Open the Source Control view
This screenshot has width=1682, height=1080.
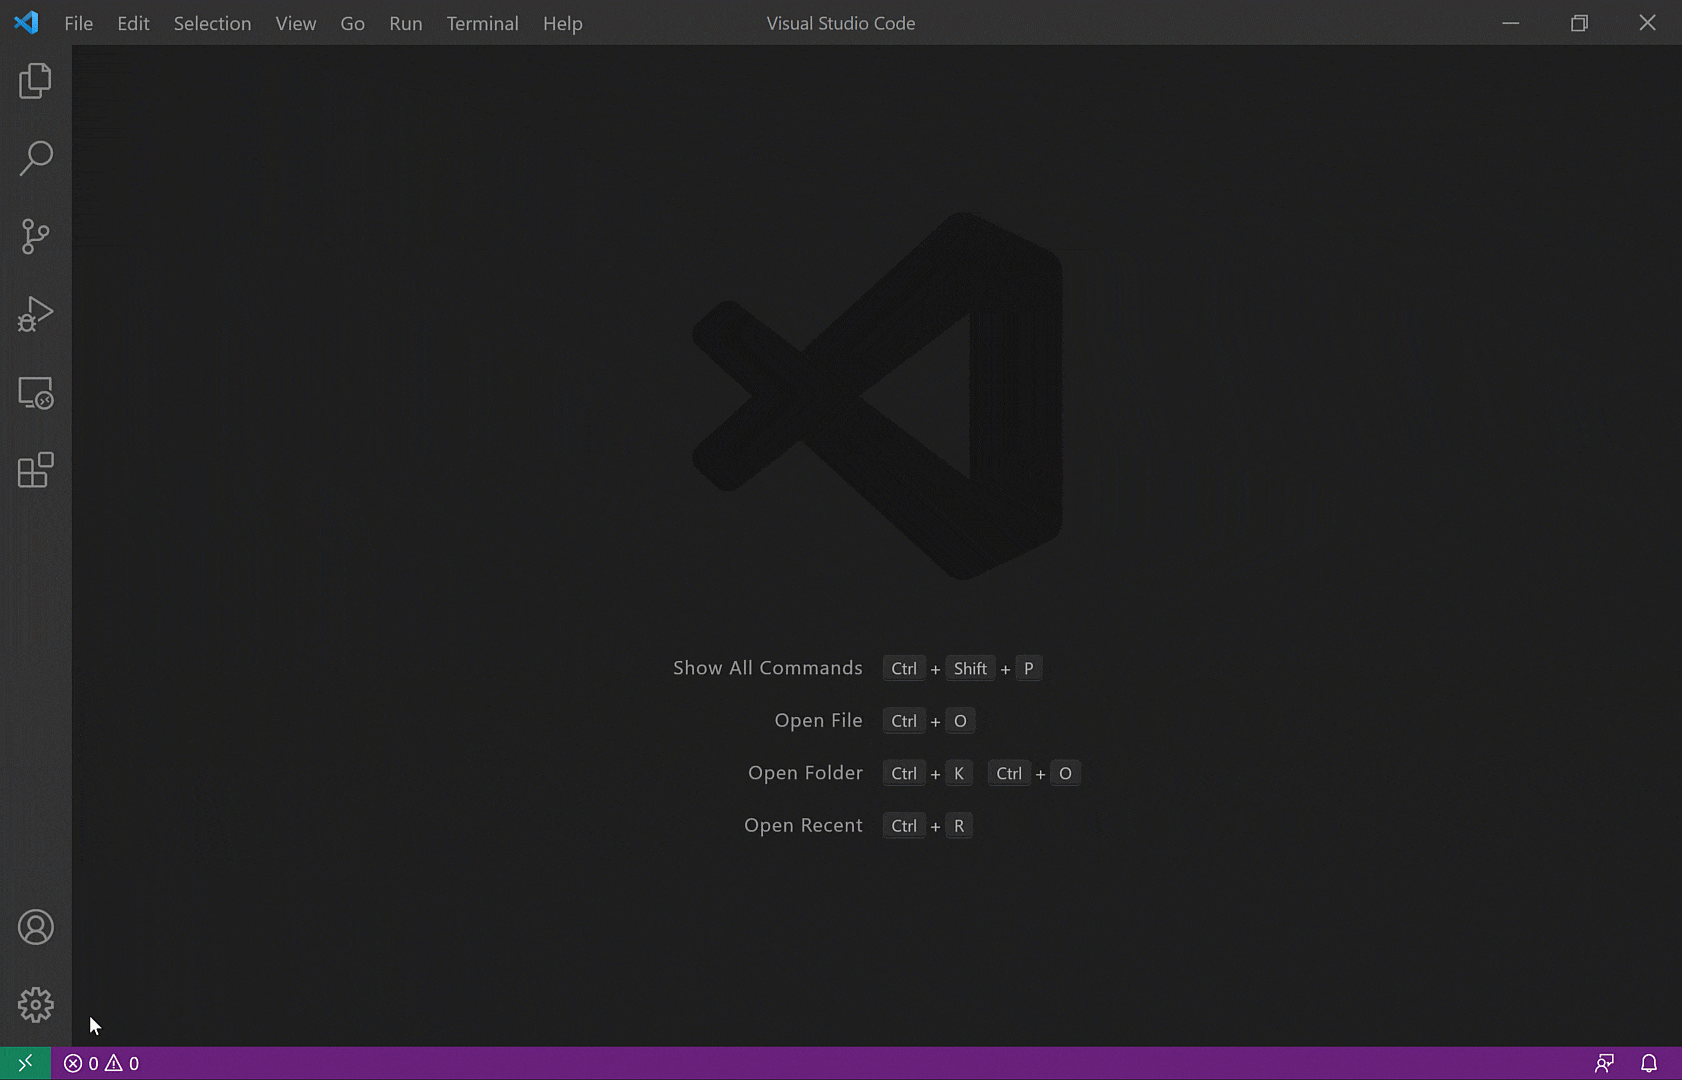[x=36, y=236]
